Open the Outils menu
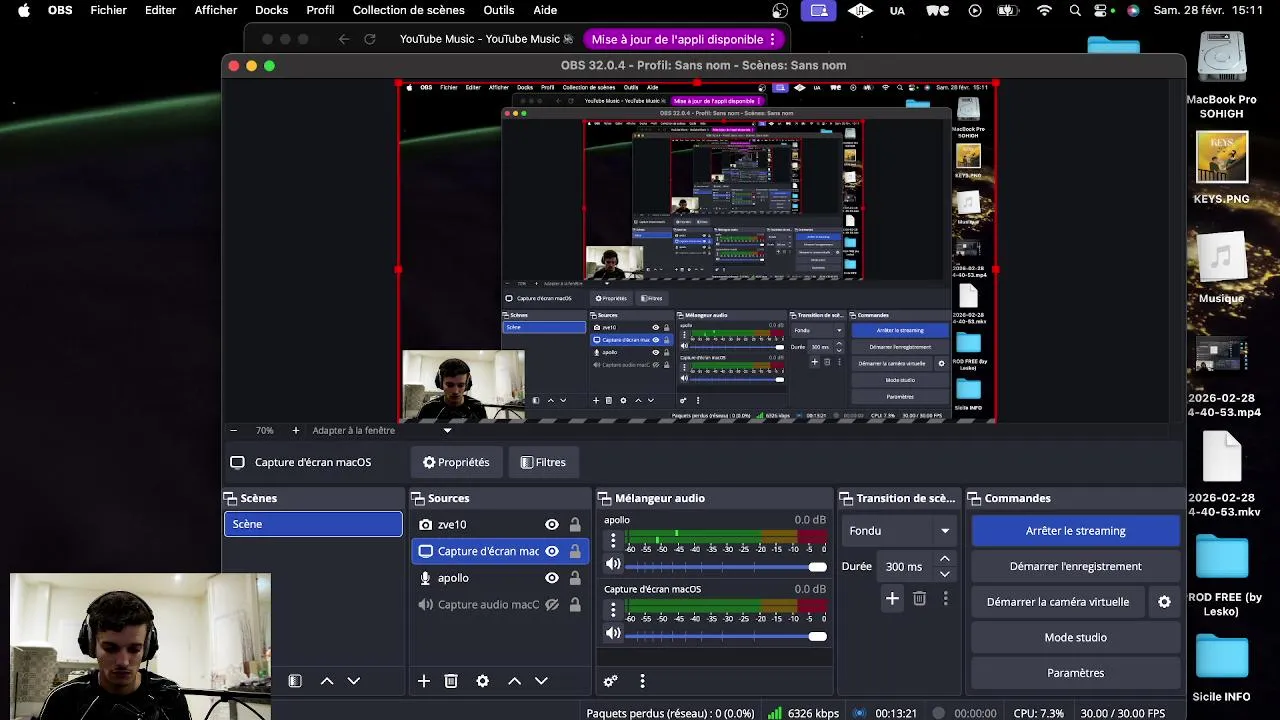This screenshot has height=720, width=1280. (498, 10)
